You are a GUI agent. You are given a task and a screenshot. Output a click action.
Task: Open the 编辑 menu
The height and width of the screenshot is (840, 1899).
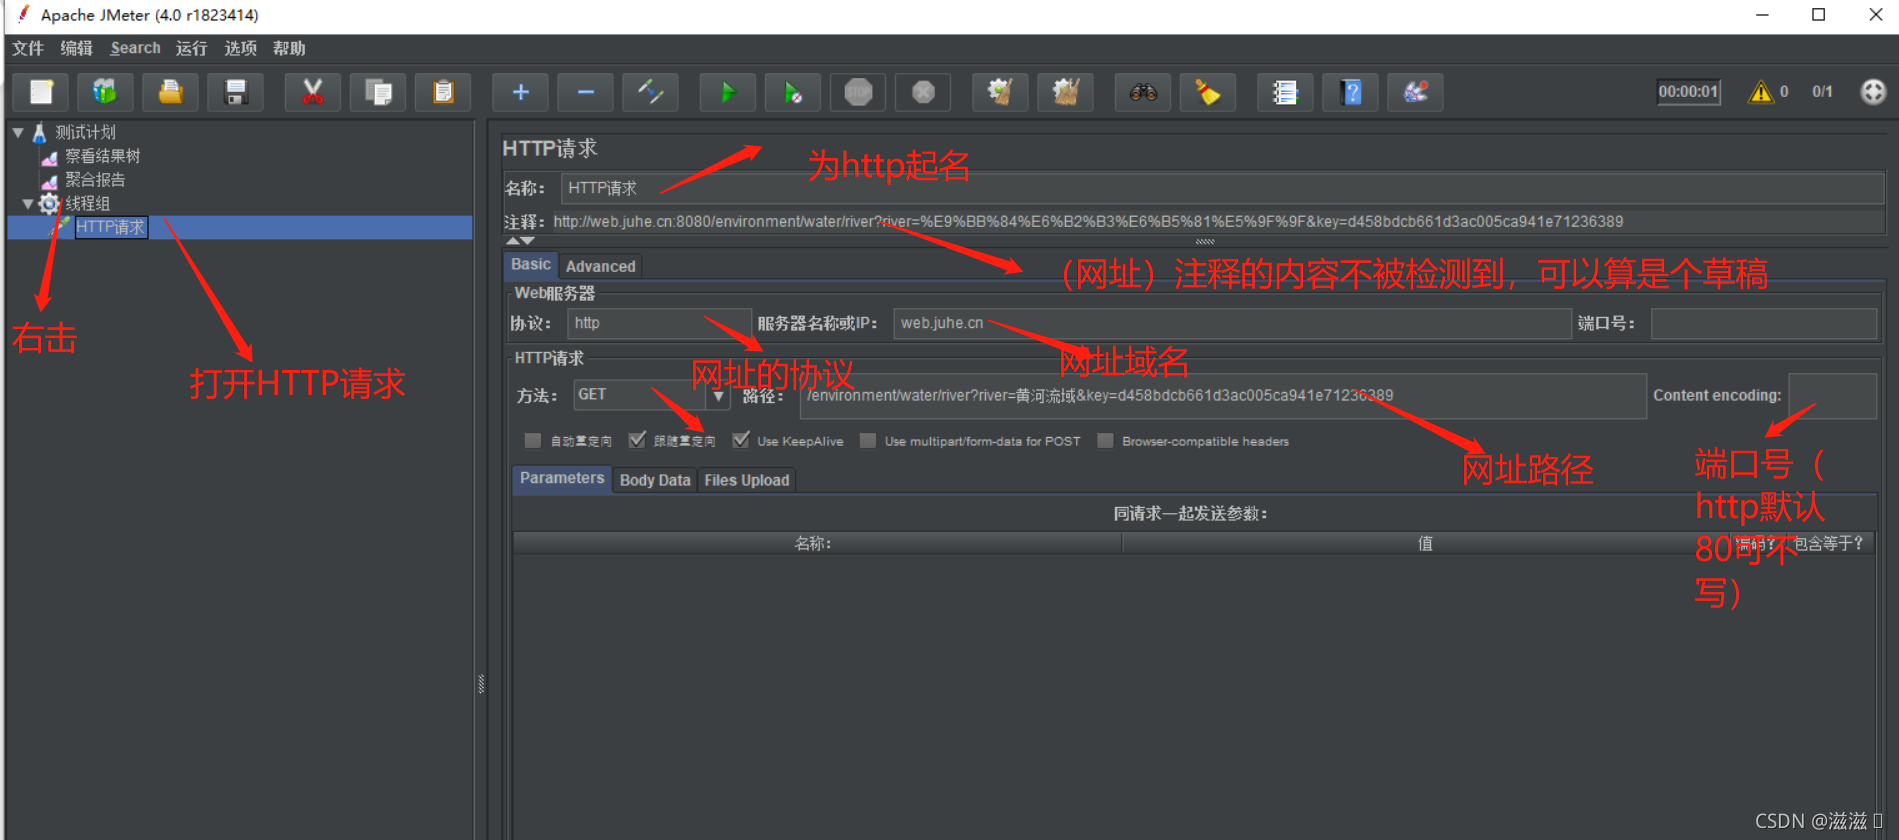tap(76, 48)
